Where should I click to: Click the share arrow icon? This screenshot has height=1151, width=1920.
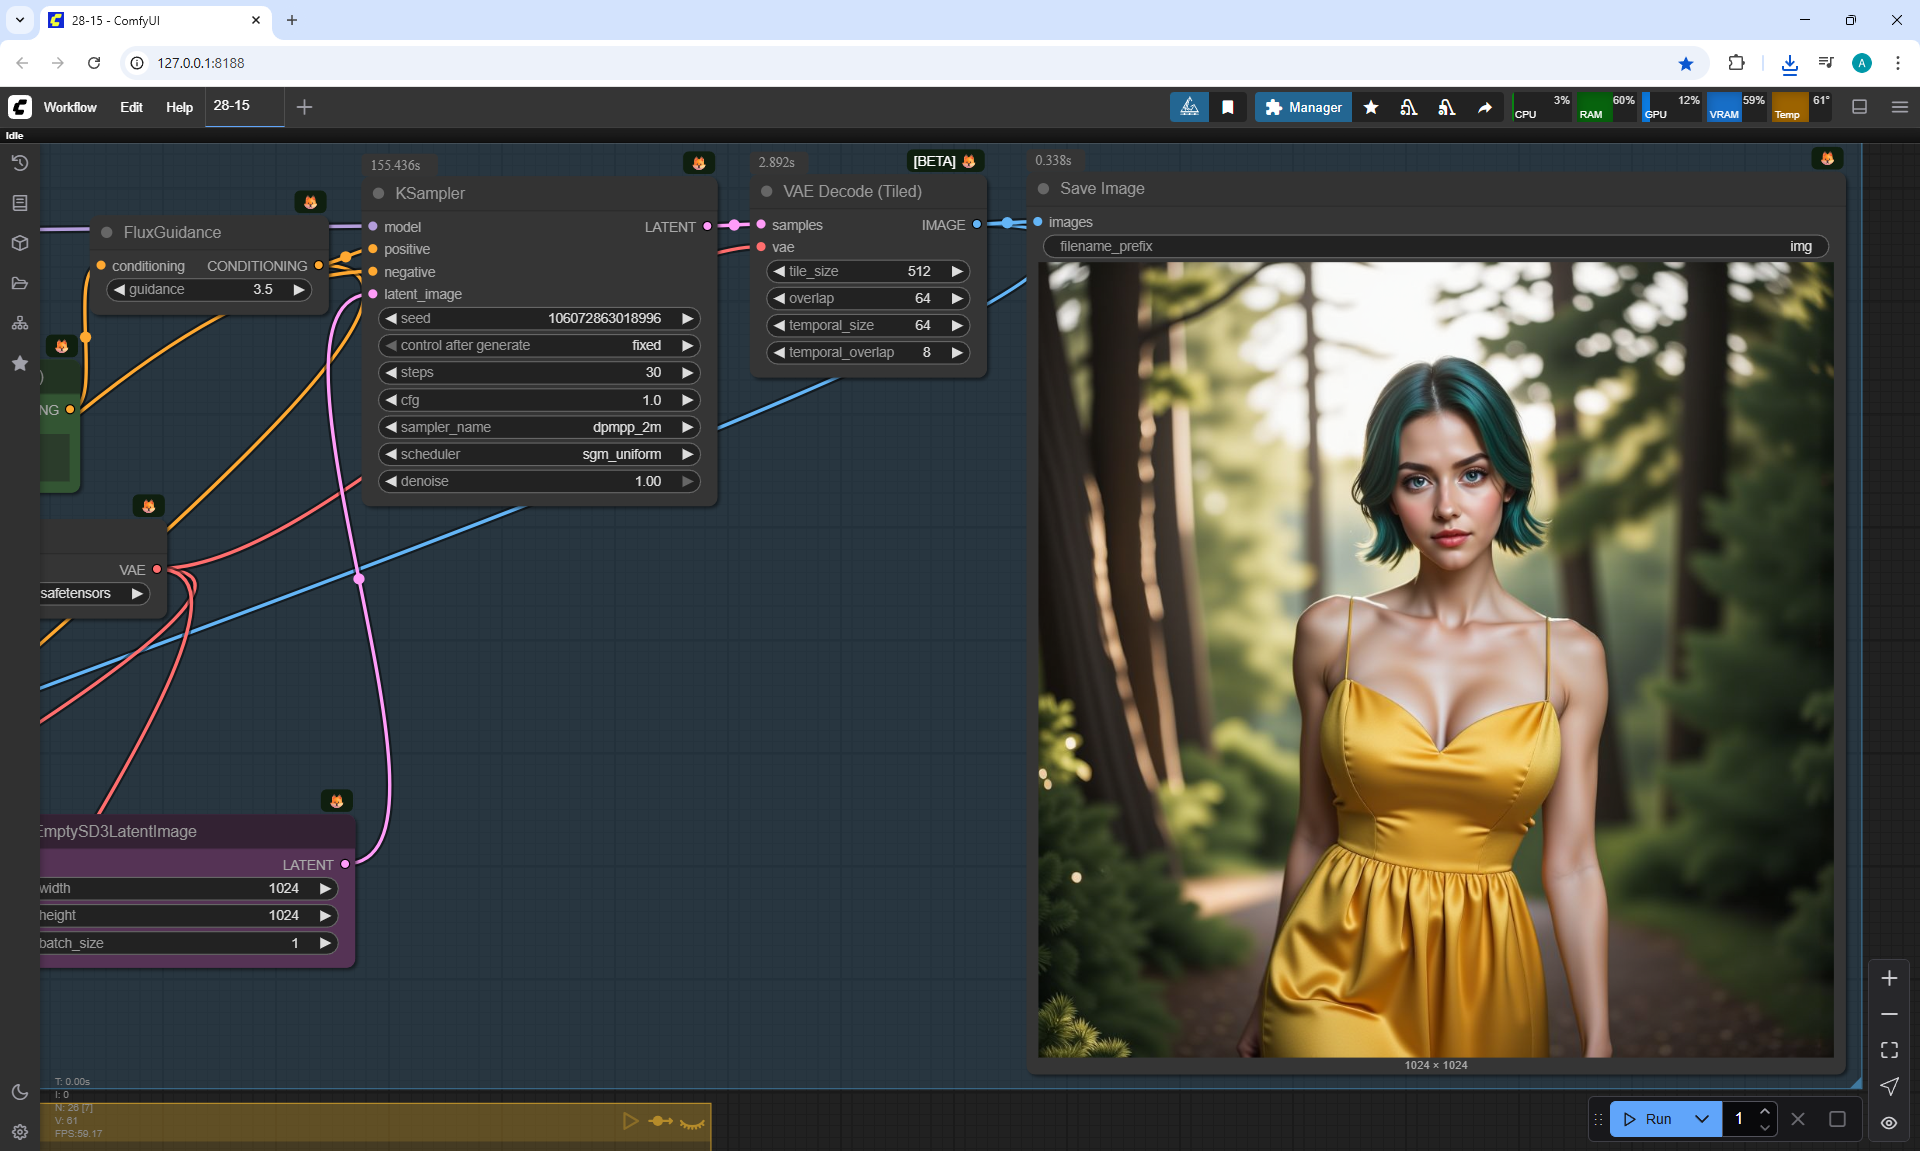click(x=1485, y=107)
